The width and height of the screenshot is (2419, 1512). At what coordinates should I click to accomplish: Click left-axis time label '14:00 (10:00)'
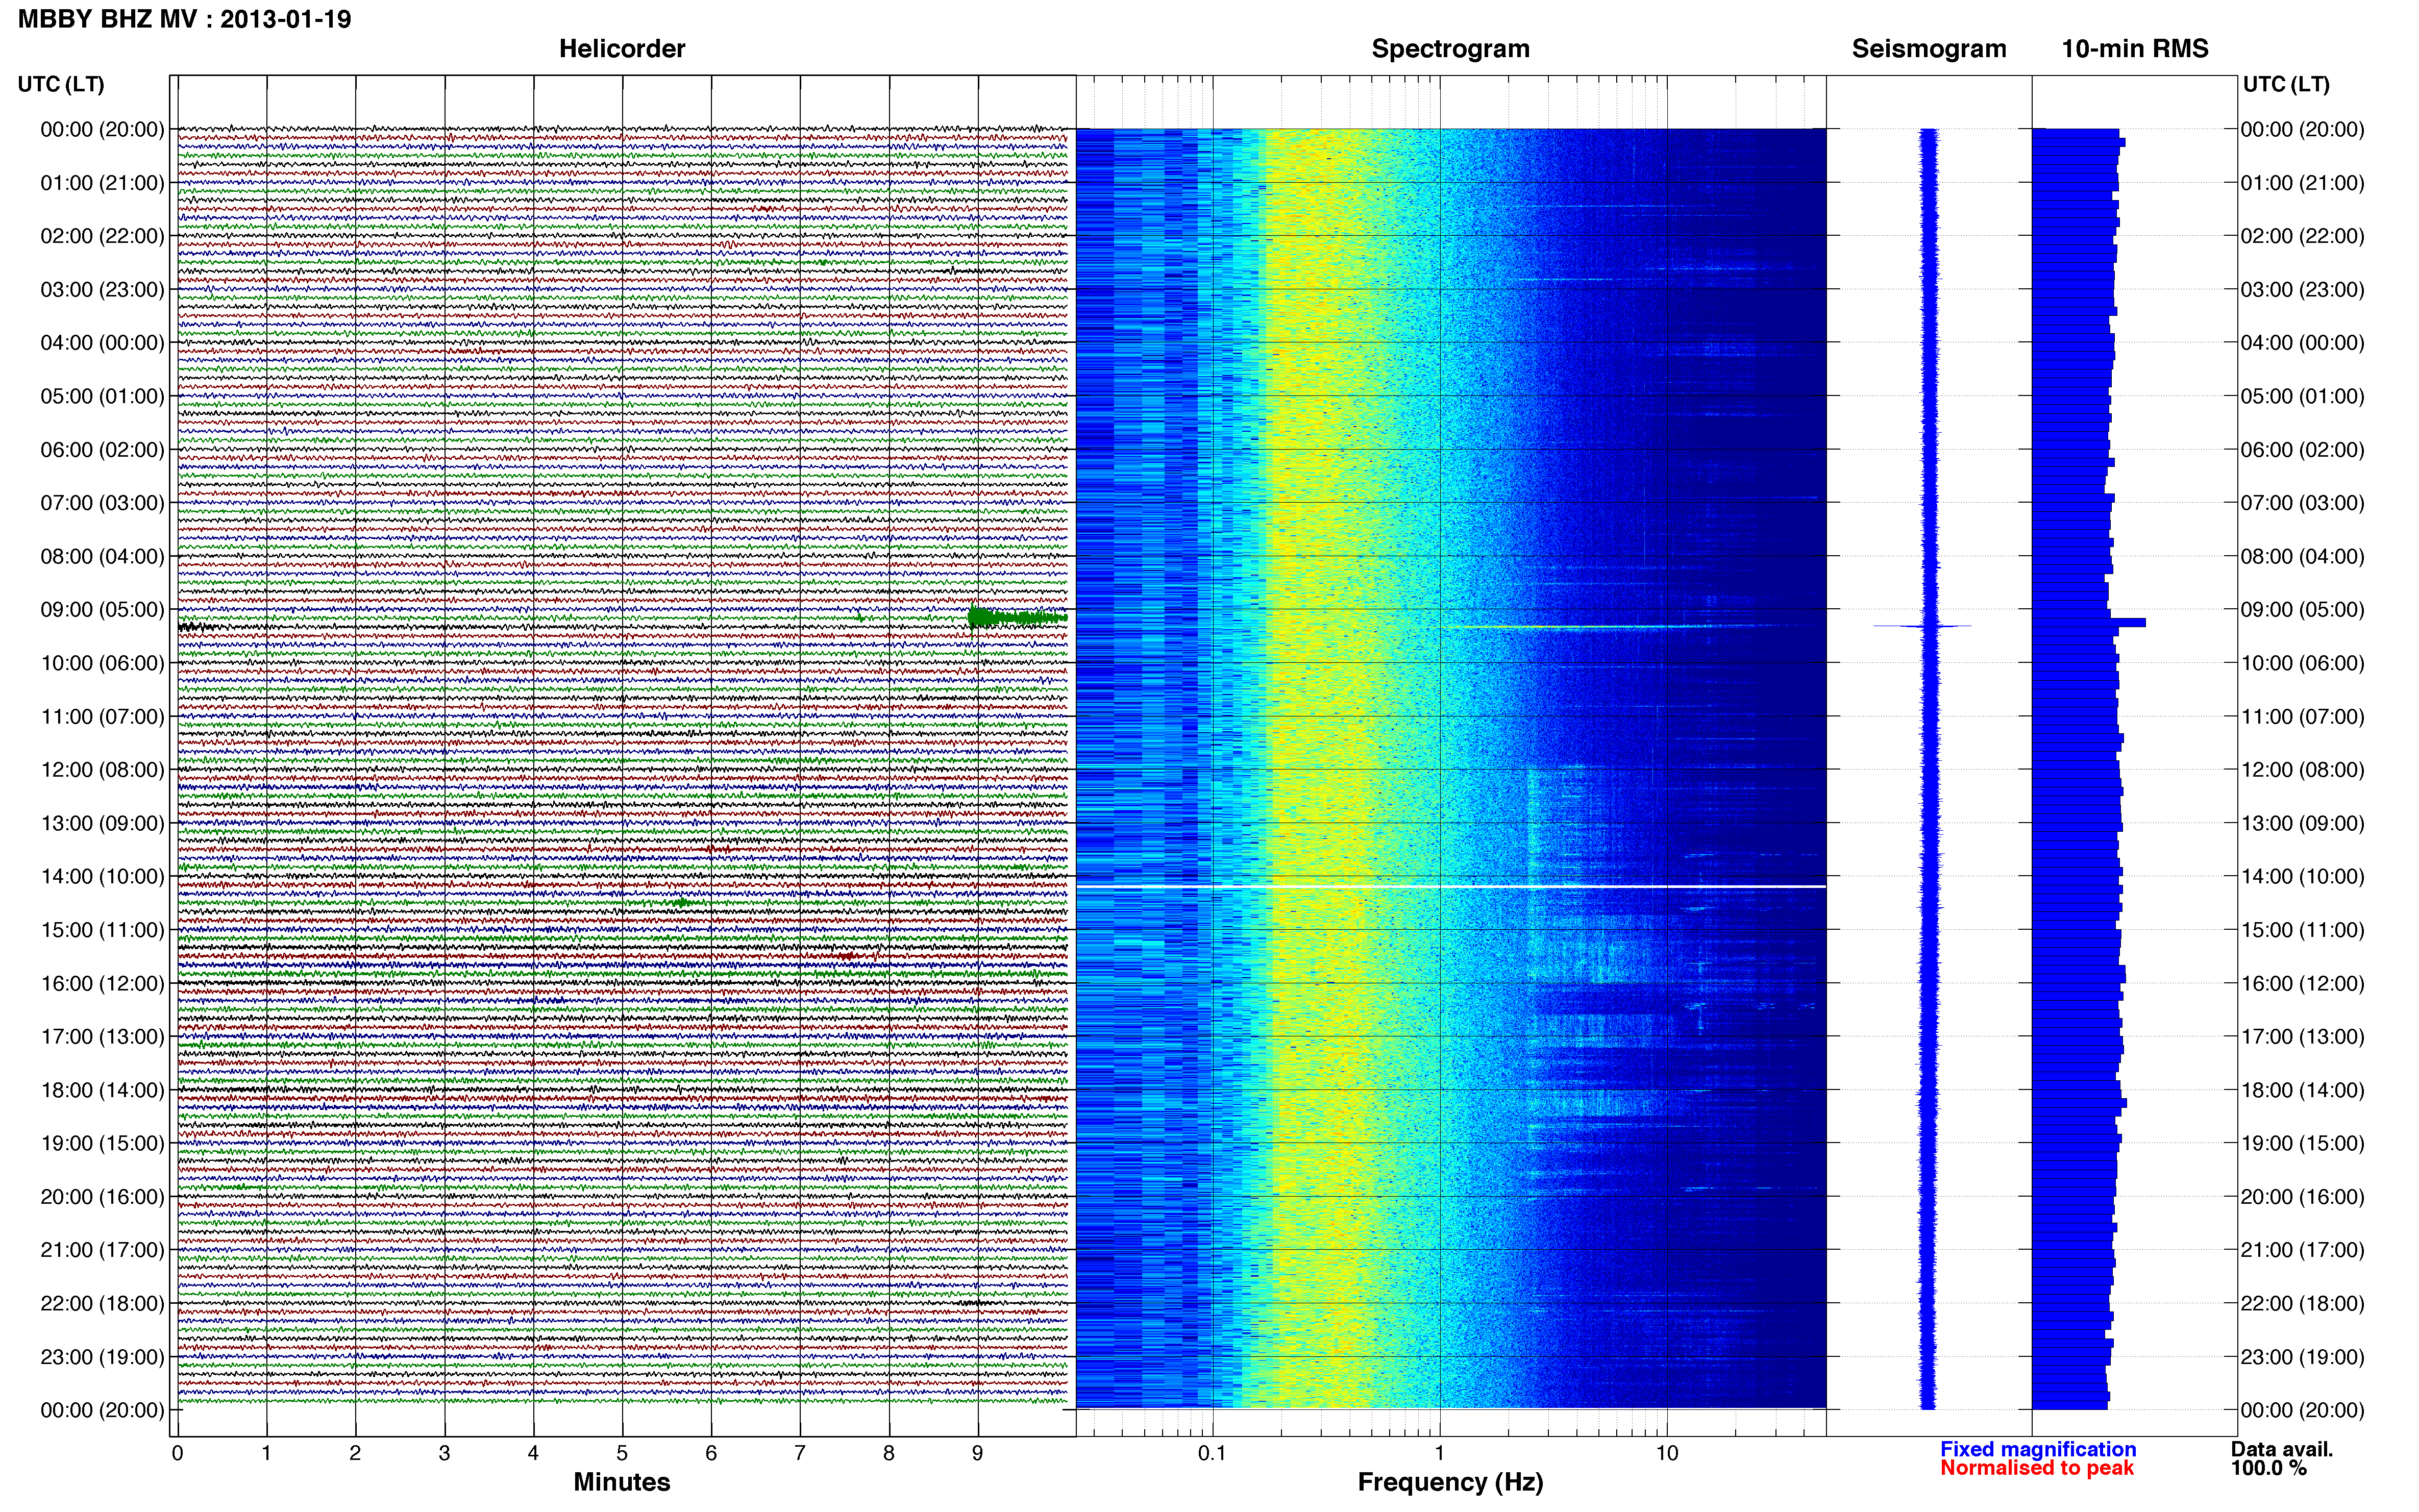click(x=102, y=877)
